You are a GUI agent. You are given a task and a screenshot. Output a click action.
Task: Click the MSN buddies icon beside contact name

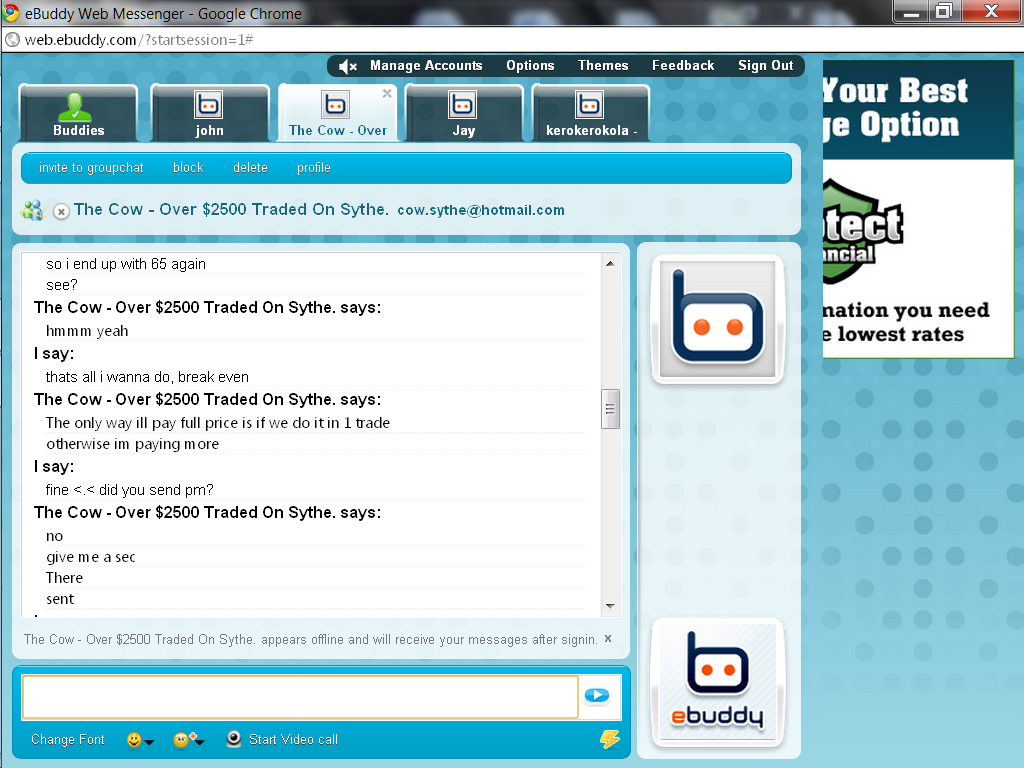coord(32,210)
